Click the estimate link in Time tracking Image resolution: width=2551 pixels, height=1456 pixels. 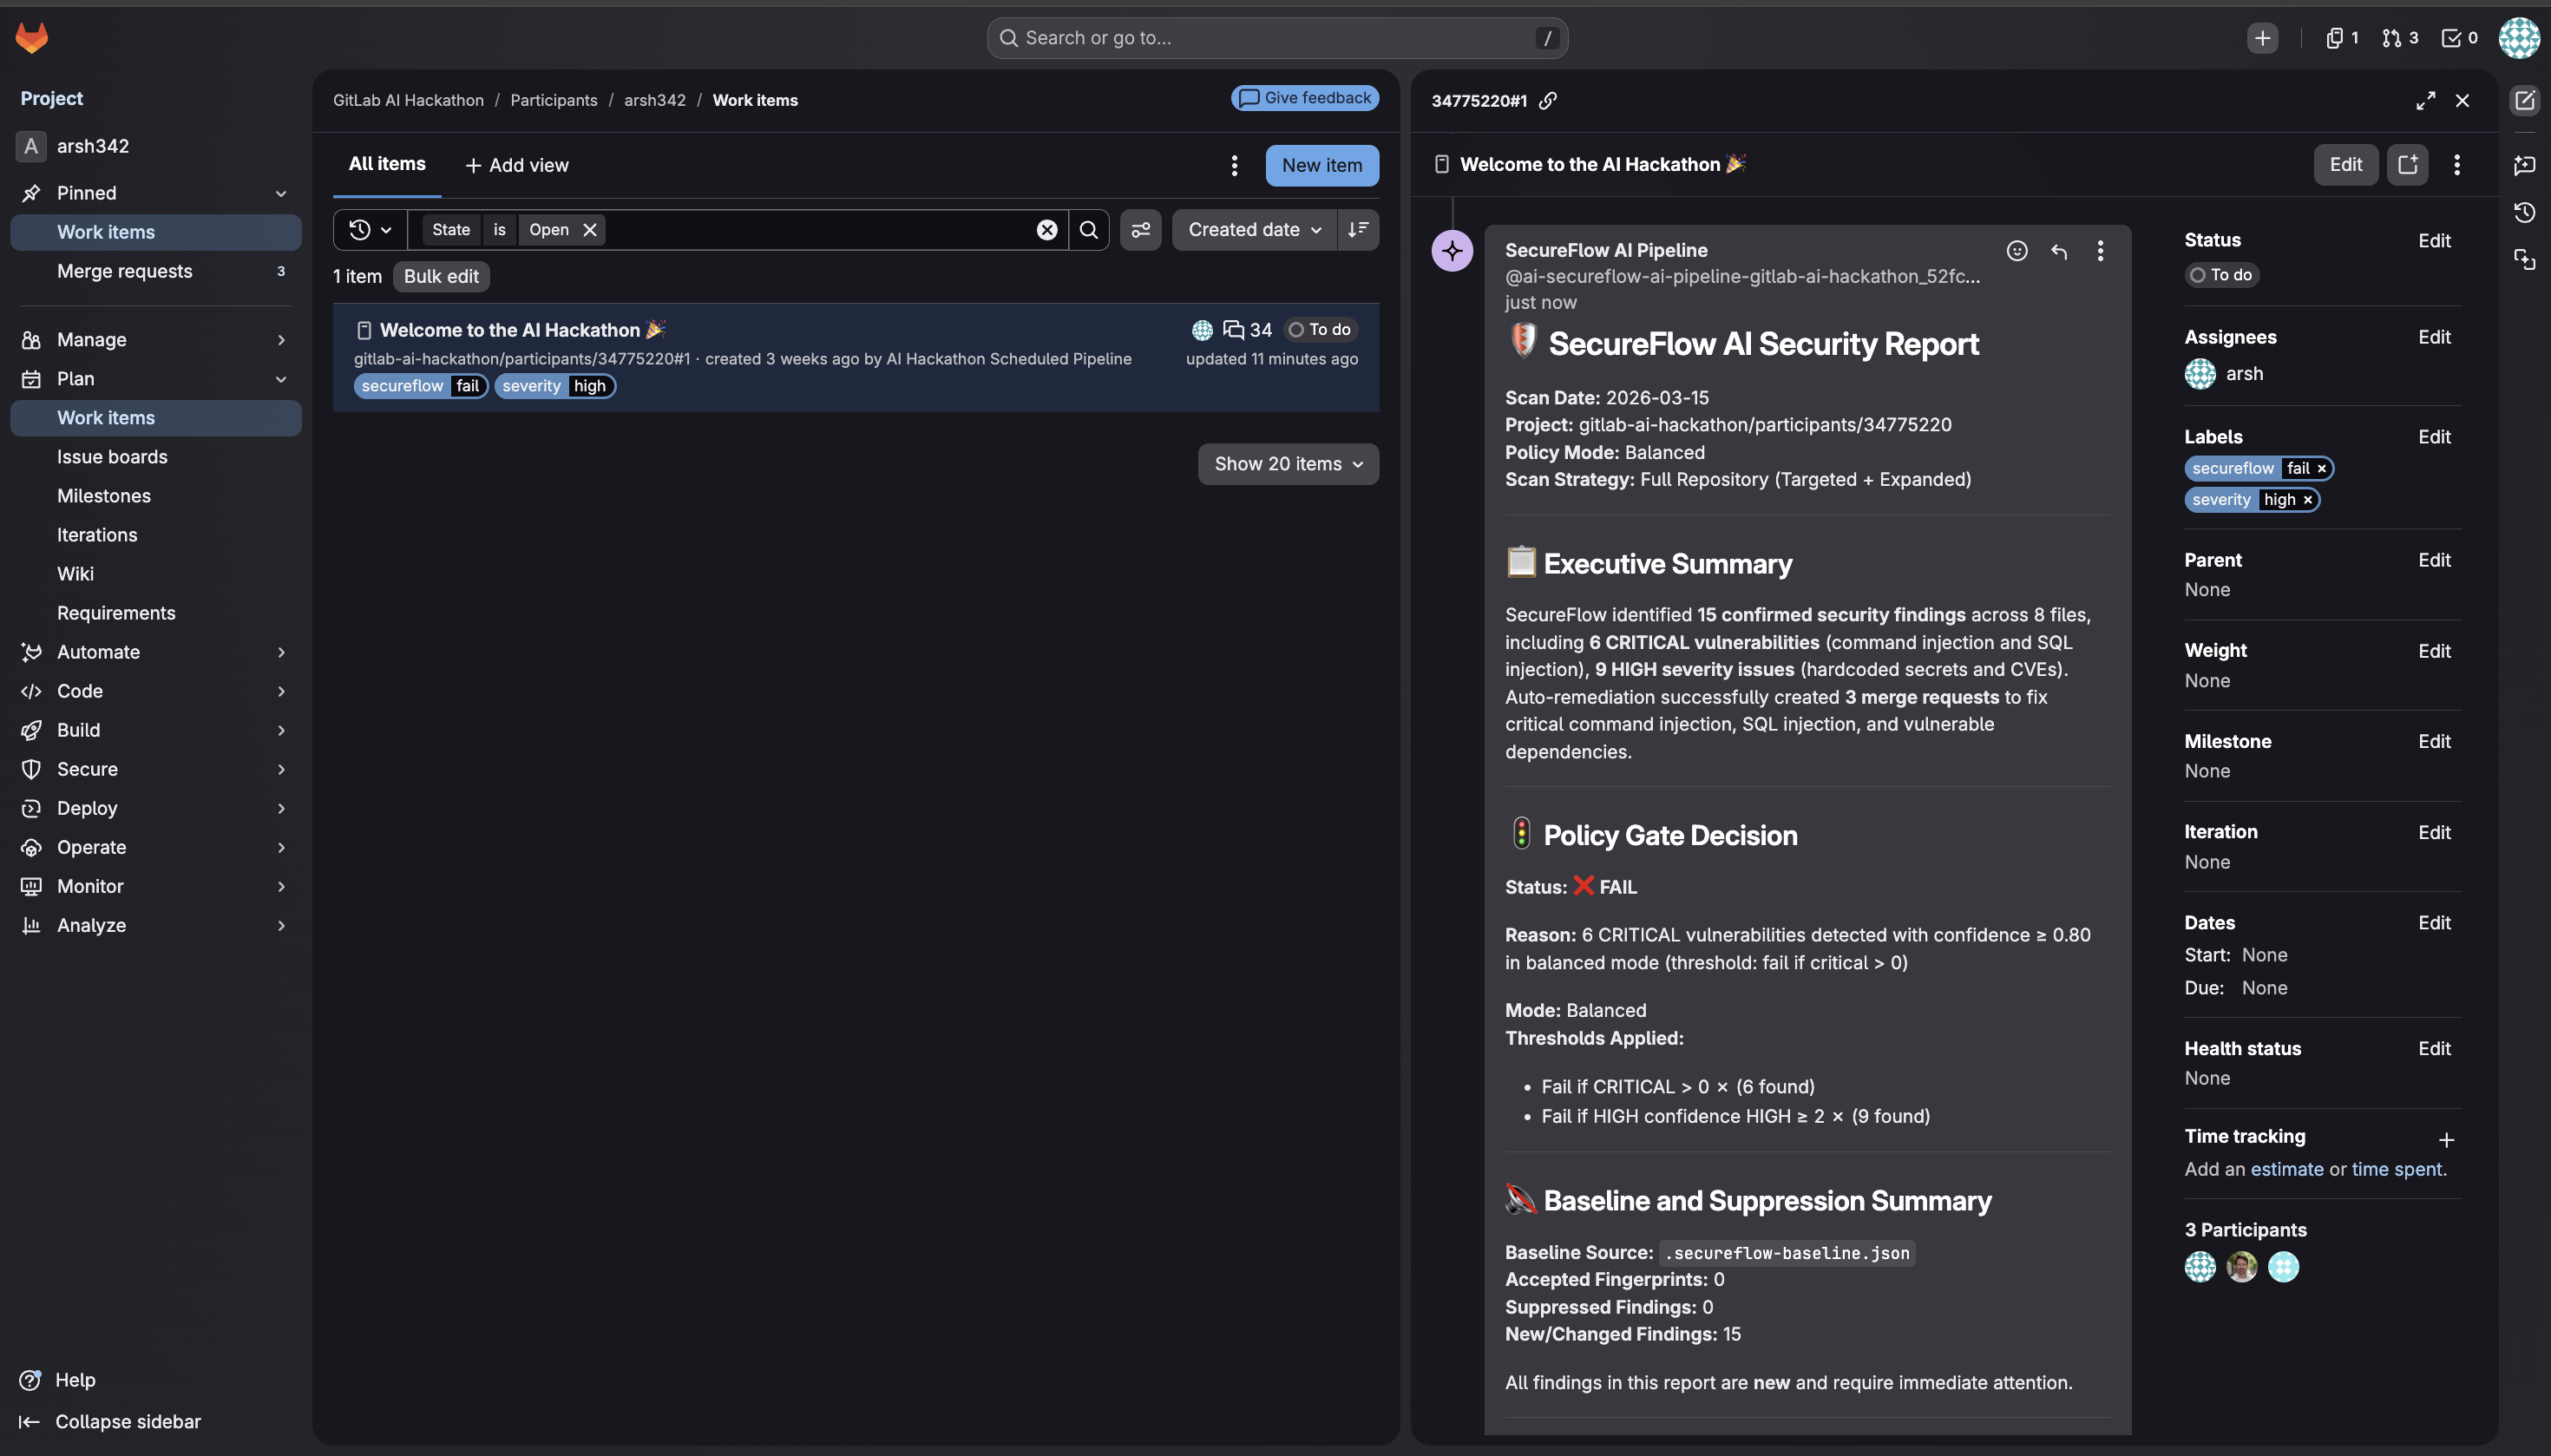pyautogui.click(x=2286, y=1169)
